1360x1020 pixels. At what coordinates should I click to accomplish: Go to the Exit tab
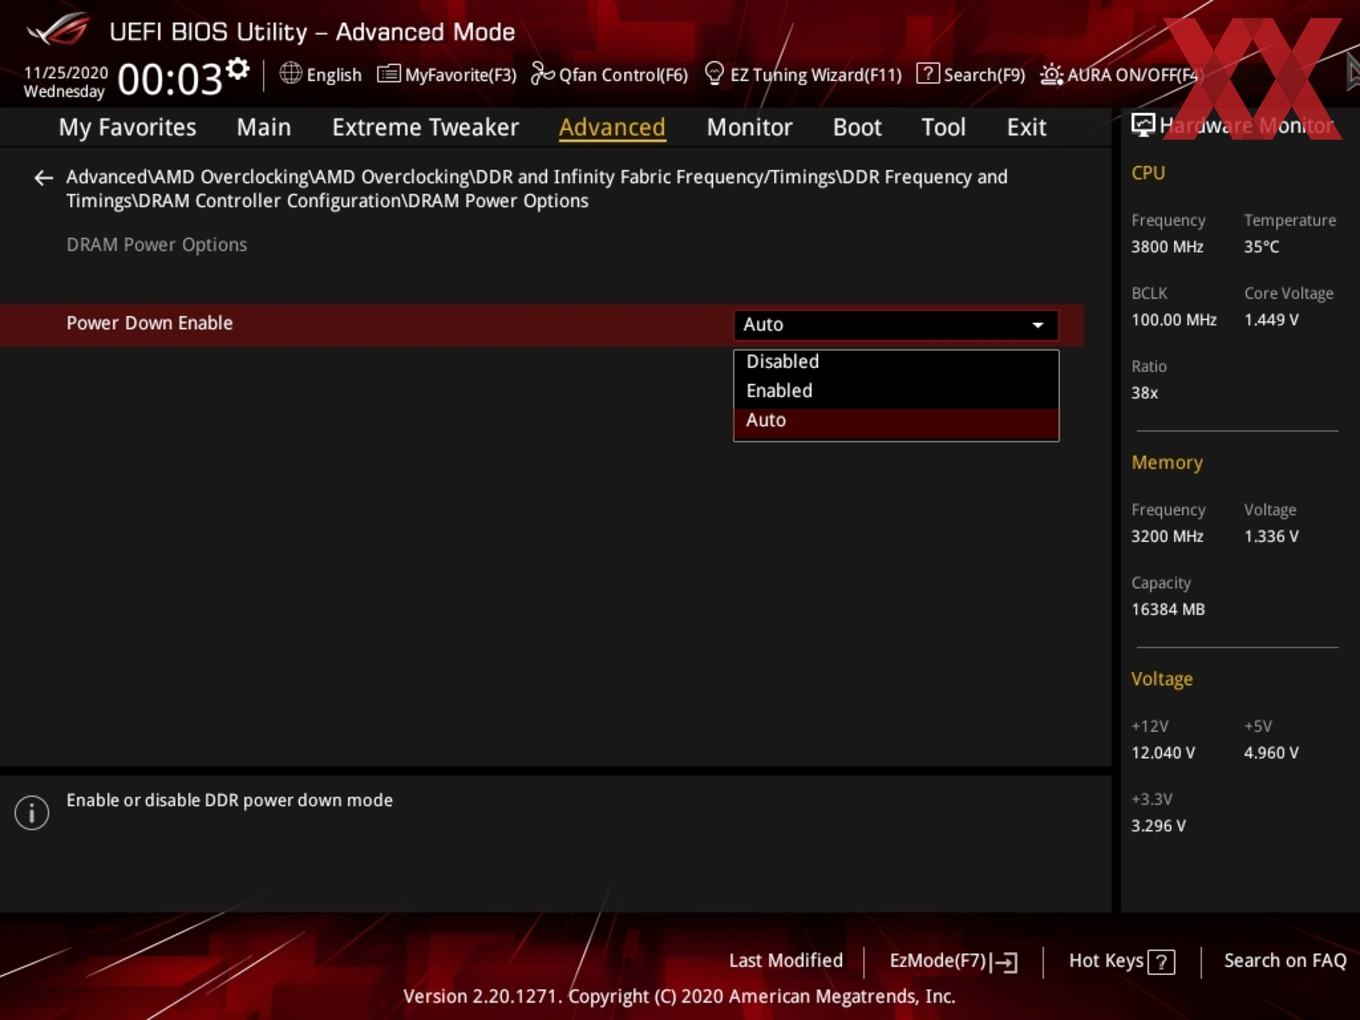[1026, 127]
